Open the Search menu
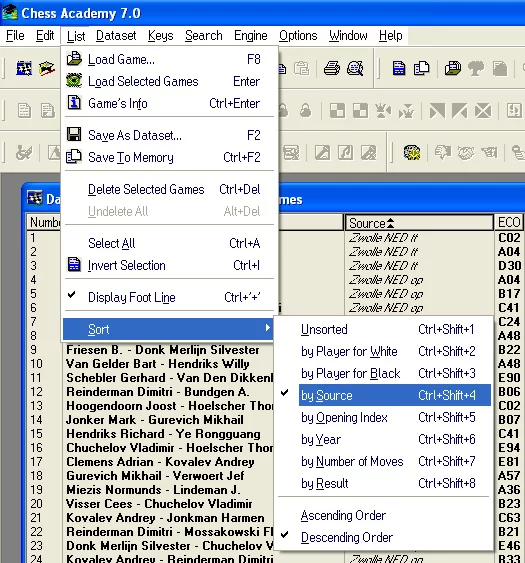The height and width of the screenshot is (563, 525). [x=204, y=36]
